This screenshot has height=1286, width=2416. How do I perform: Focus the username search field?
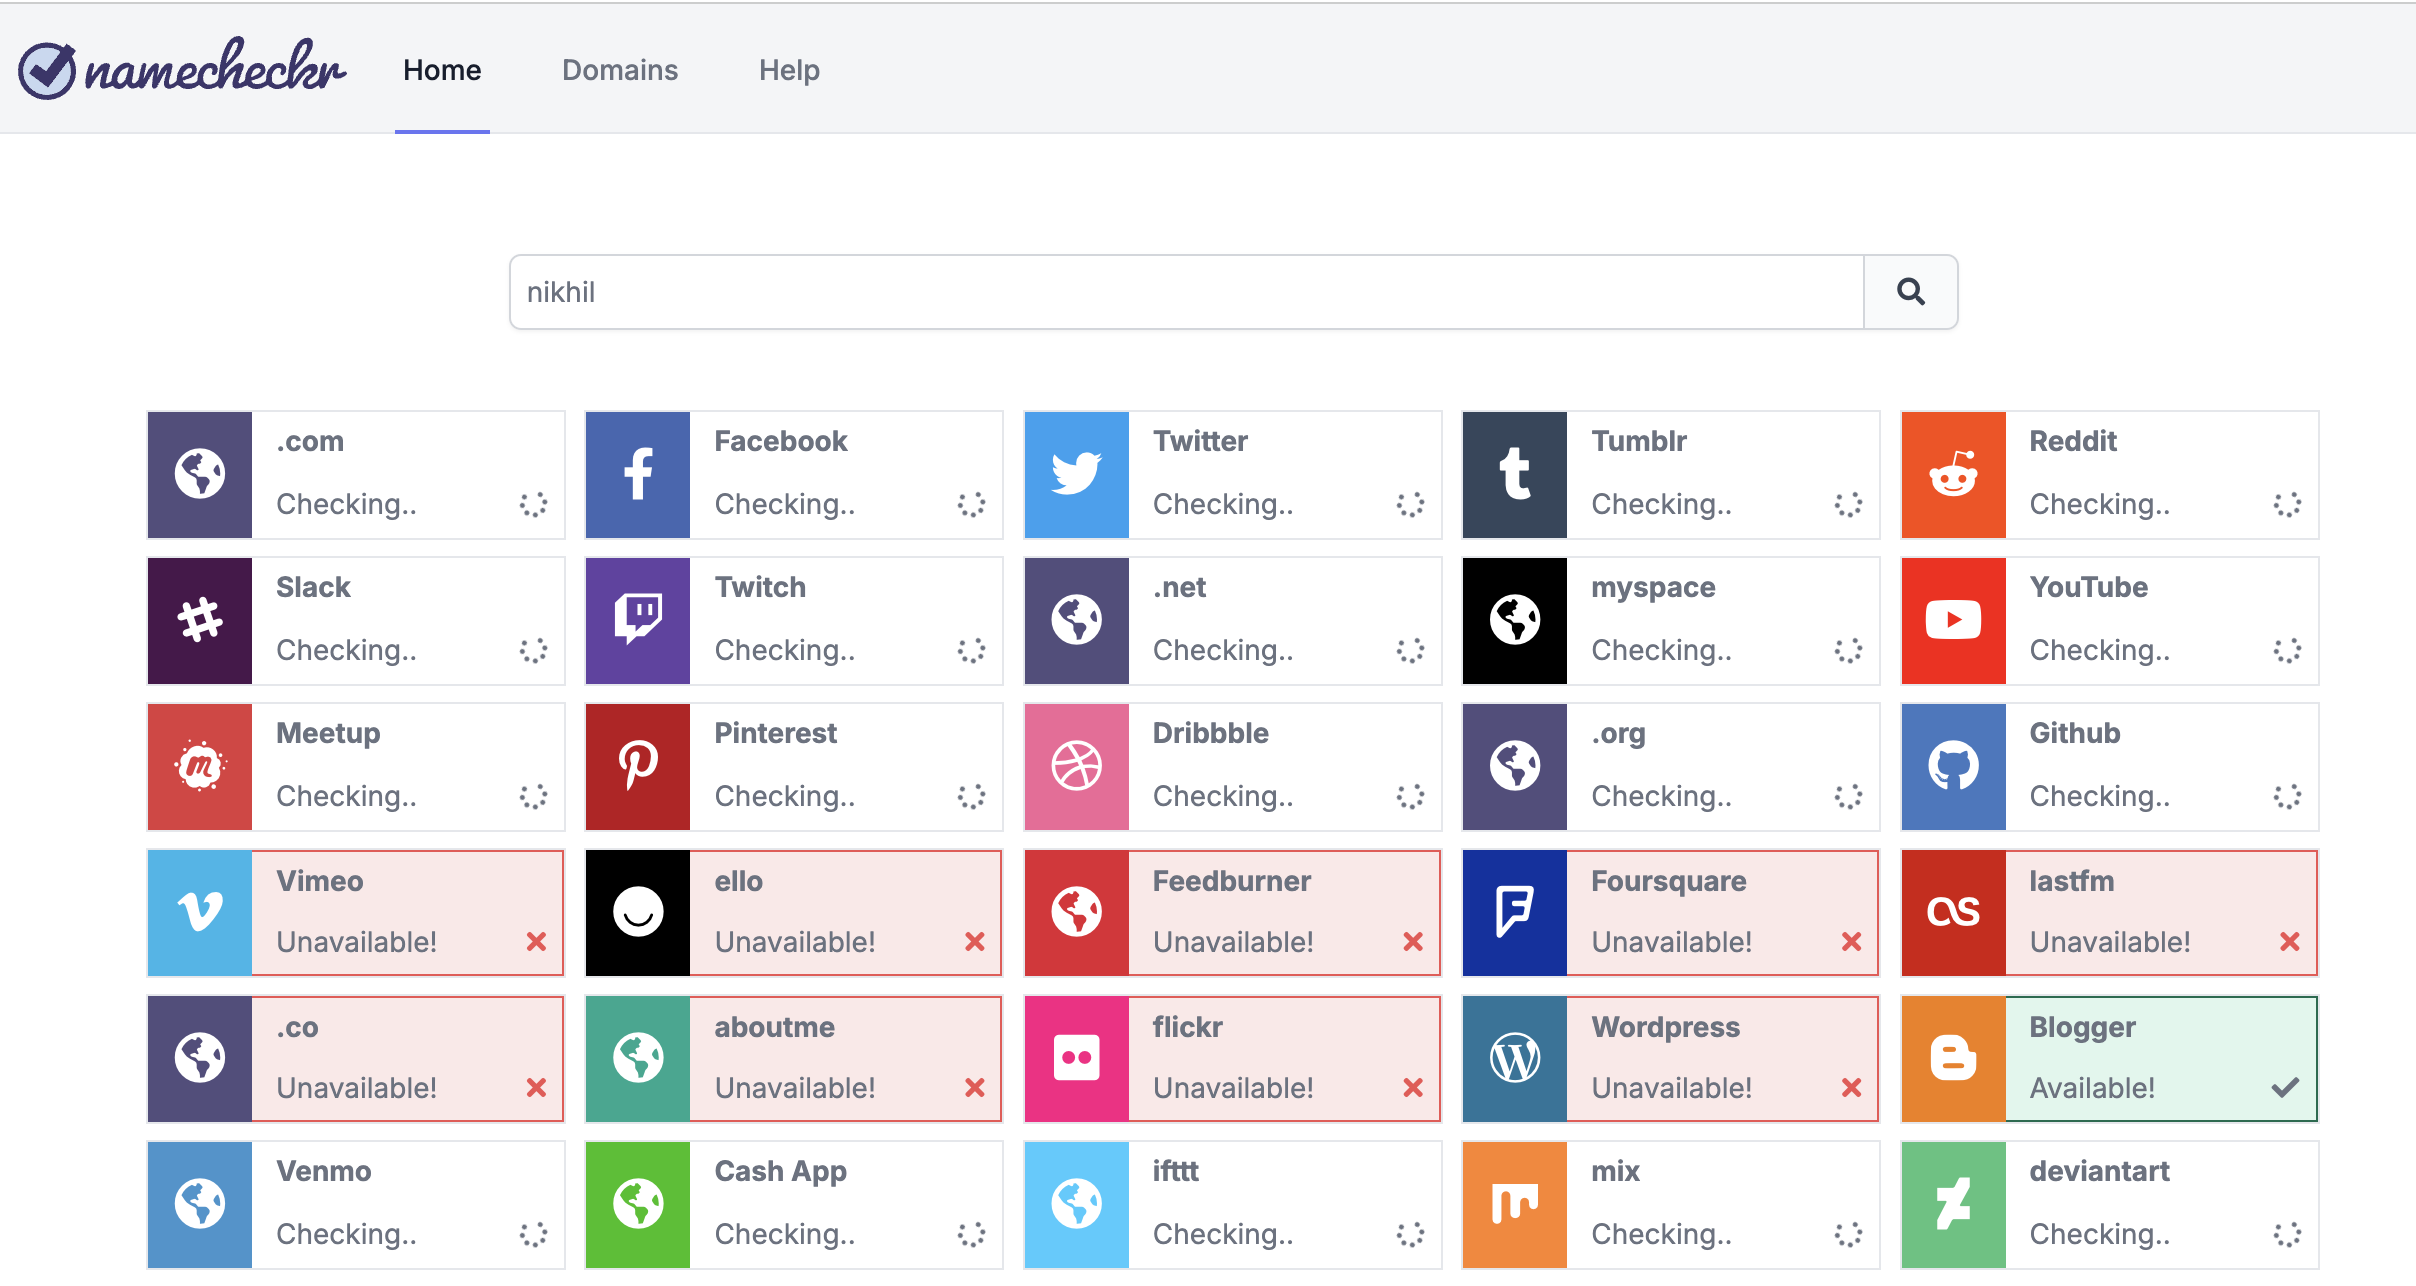[1186, 292]
